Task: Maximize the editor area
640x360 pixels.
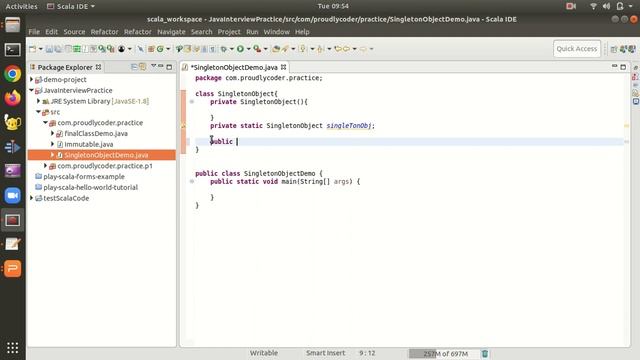Action: coord(623,67)
